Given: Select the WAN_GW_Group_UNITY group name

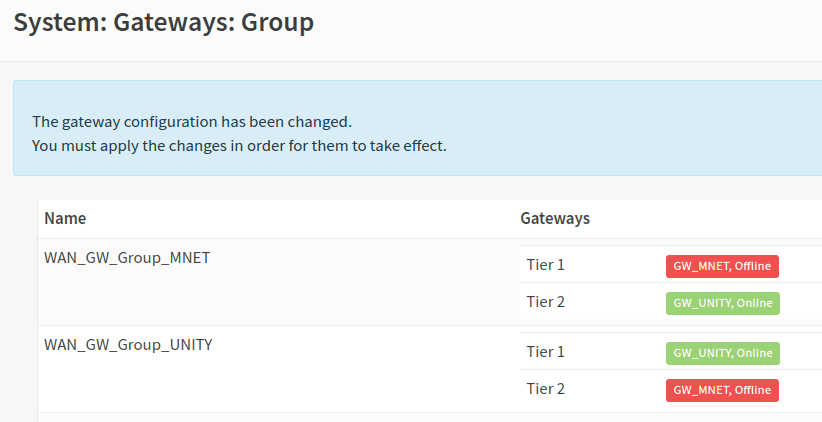Looking at the screenshot, I should pyautogui.click(x=128, y=345).
